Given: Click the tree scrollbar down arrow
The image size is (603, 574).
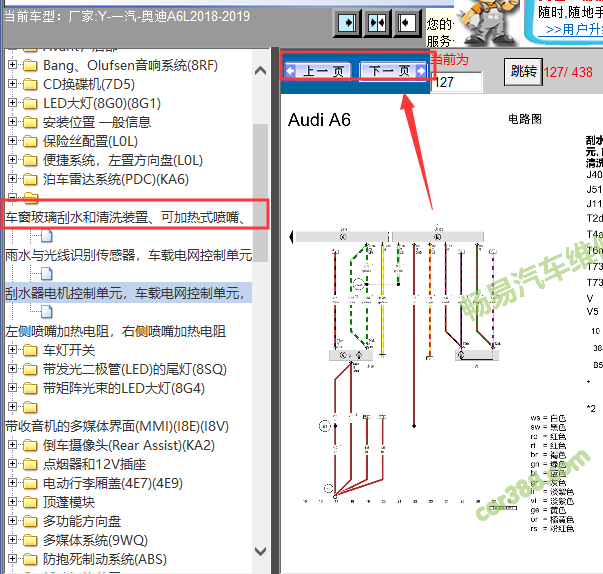Looking at the screenshot, I should pyautogui.click(x=260, y=551).
